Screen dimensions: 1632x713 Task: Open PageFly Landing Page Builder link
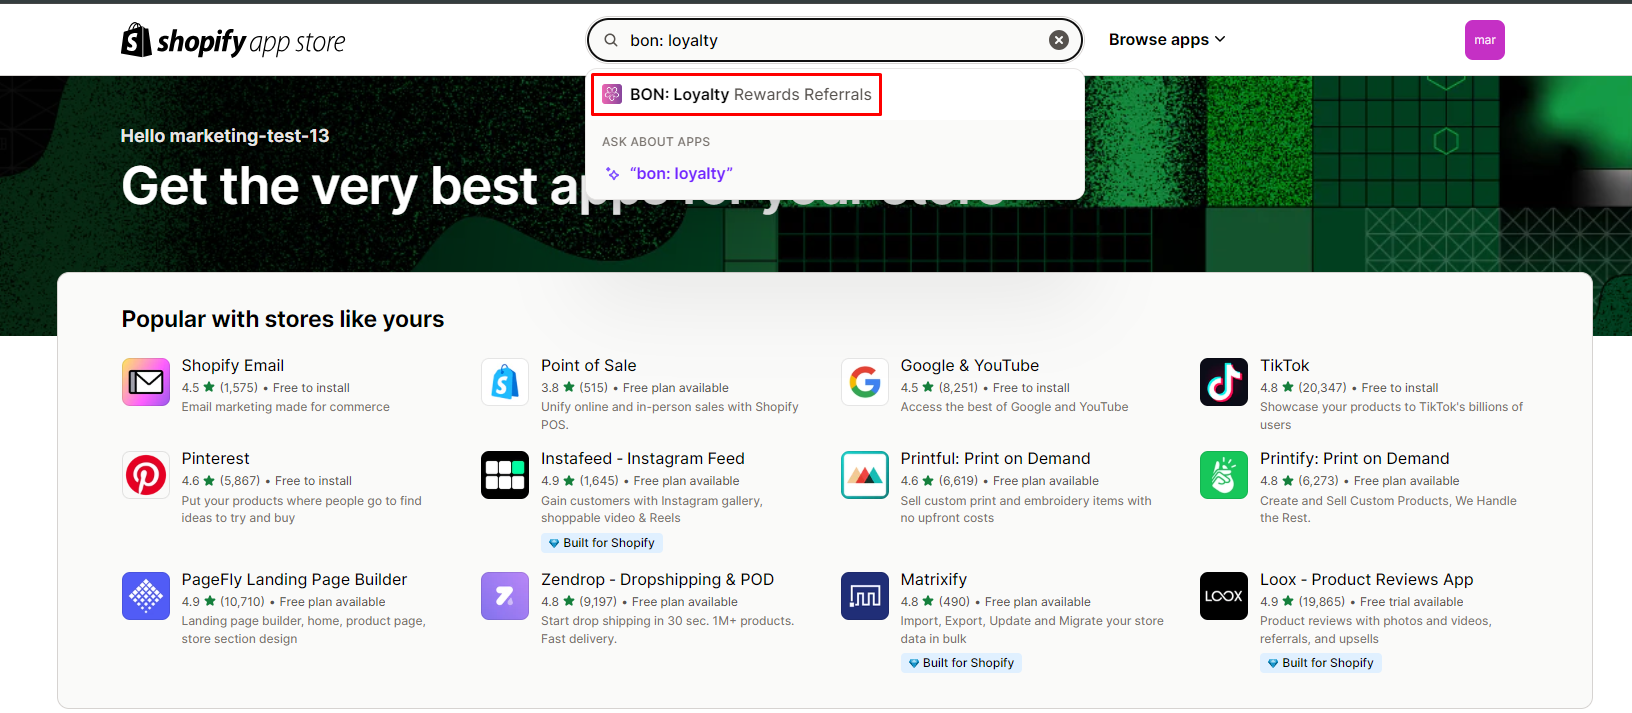(x=295, y=580)
